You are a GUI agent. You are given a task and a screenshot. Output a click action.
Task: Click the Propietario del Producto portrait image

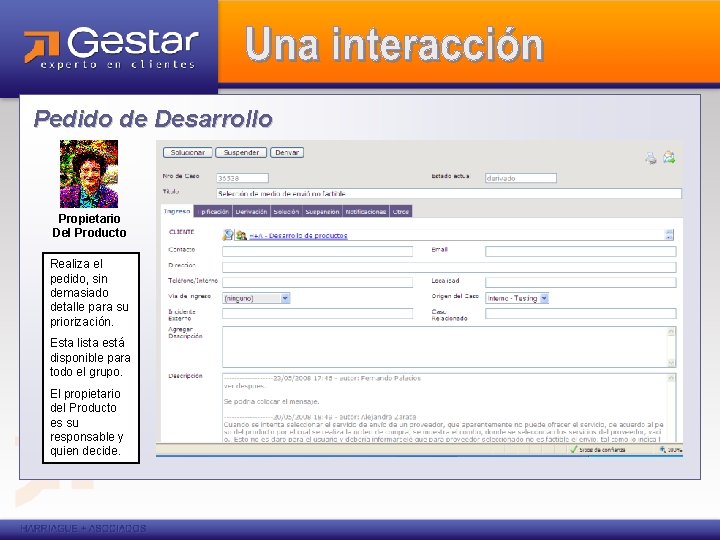[89, 174]
